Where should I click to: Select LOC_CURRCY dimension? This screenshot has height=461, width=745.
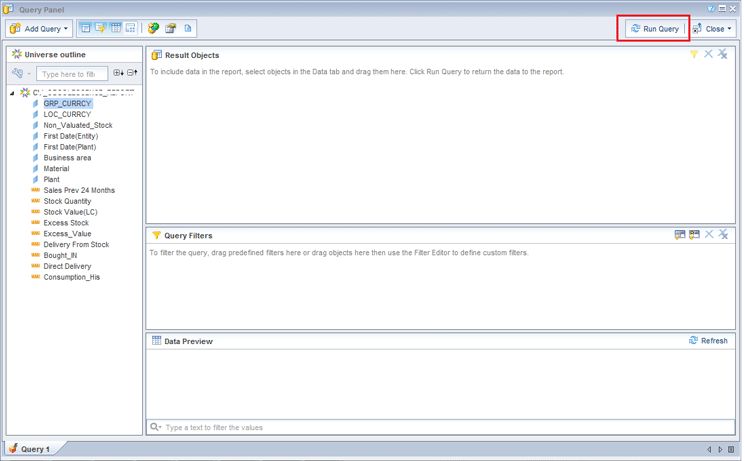(67, 114)
